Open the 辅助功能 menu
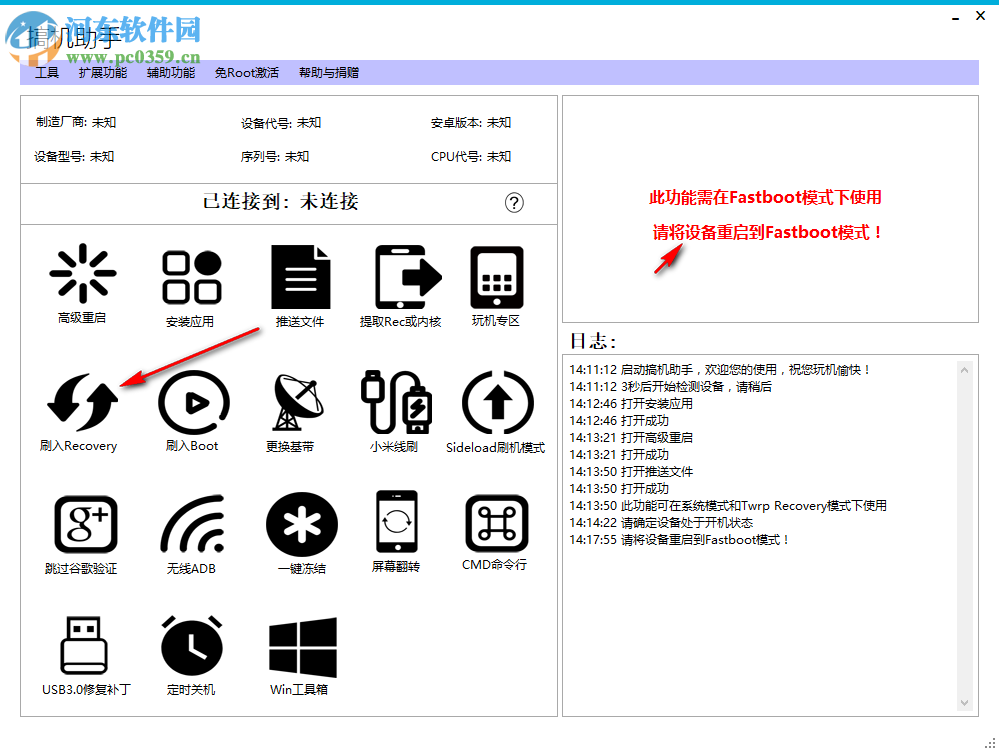This screenshot has width=999, height=752. coord(171,73)
